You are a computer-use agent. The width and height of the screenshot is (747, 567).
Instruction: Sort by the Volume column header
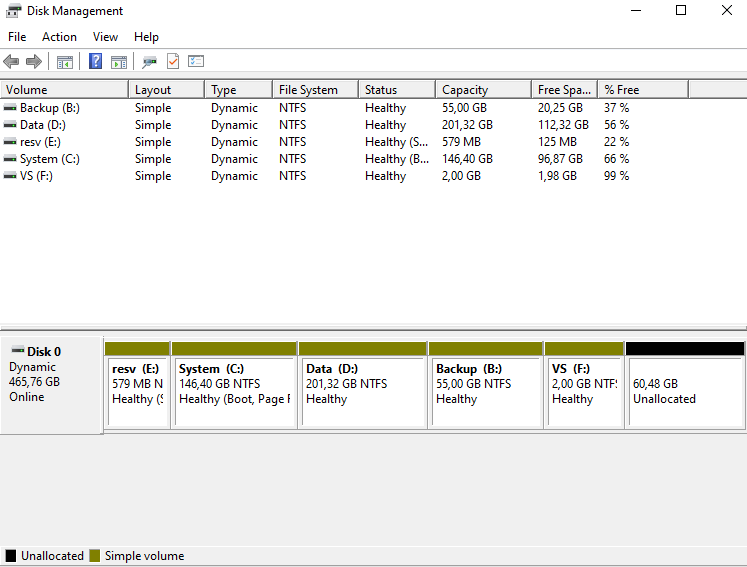coord(64,90)
